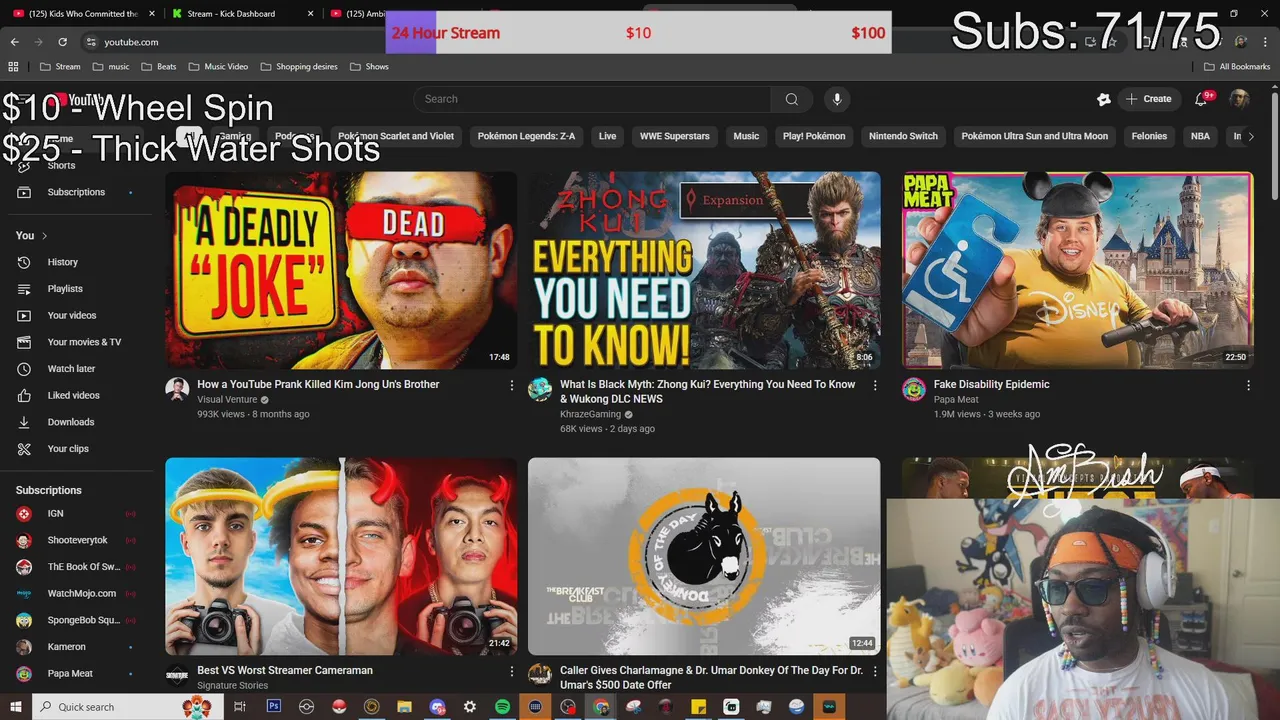Open WatchMojo.com subscription channel
Image resolution: width=1280 pixels, height=720 pixels.
77,593
